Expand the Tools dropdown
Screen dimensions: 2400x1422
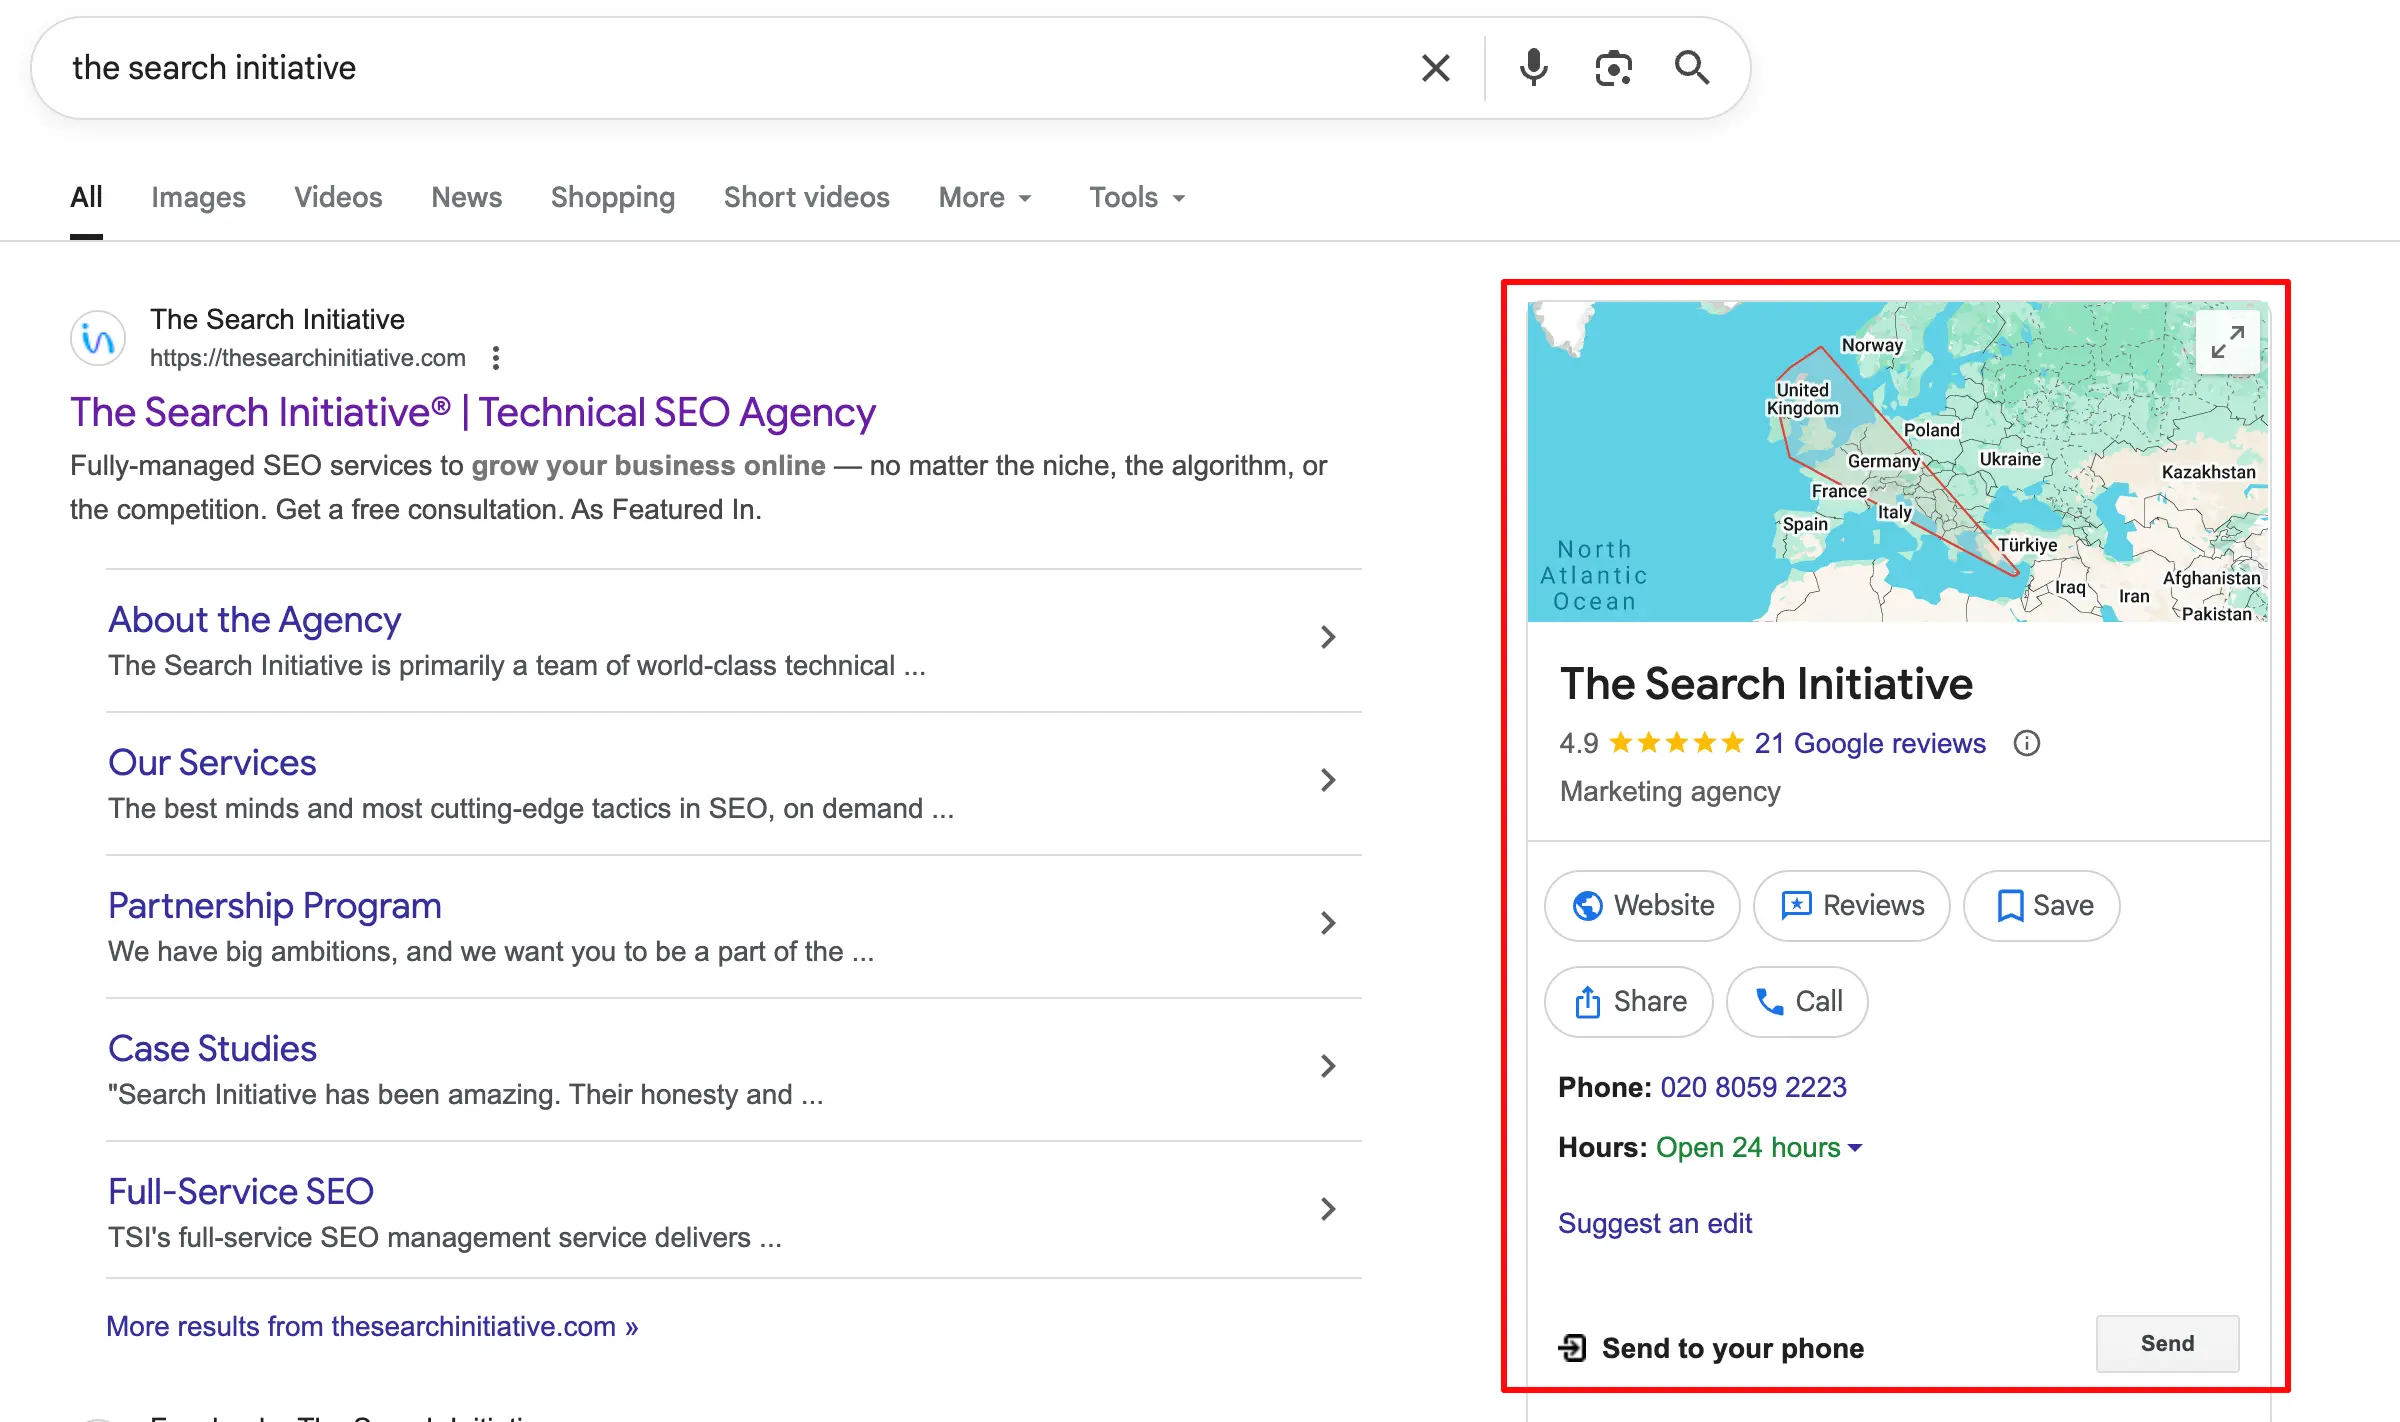(x=1137, y=198)
